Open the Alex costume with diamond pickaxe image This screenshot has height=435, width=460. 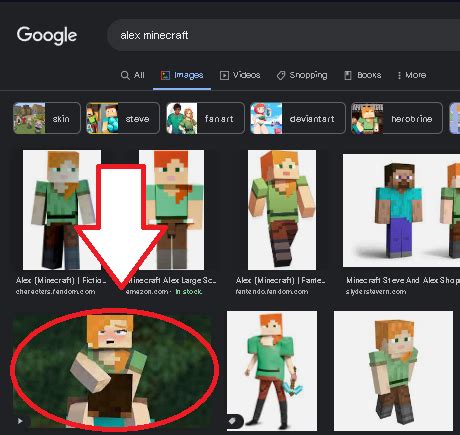click(x=272, y=371)
